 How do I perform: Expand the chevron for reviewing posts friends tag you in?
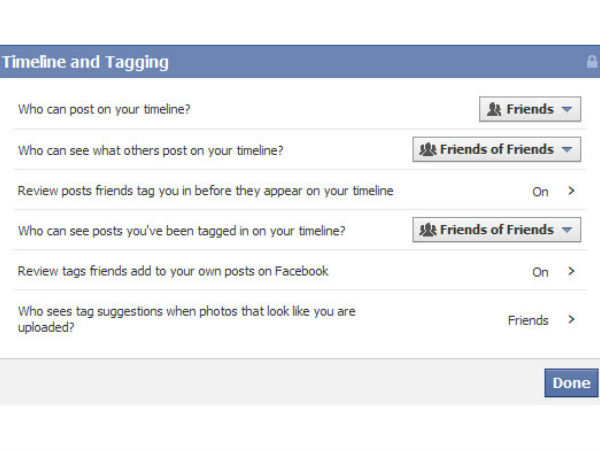(x=572, y=191)
